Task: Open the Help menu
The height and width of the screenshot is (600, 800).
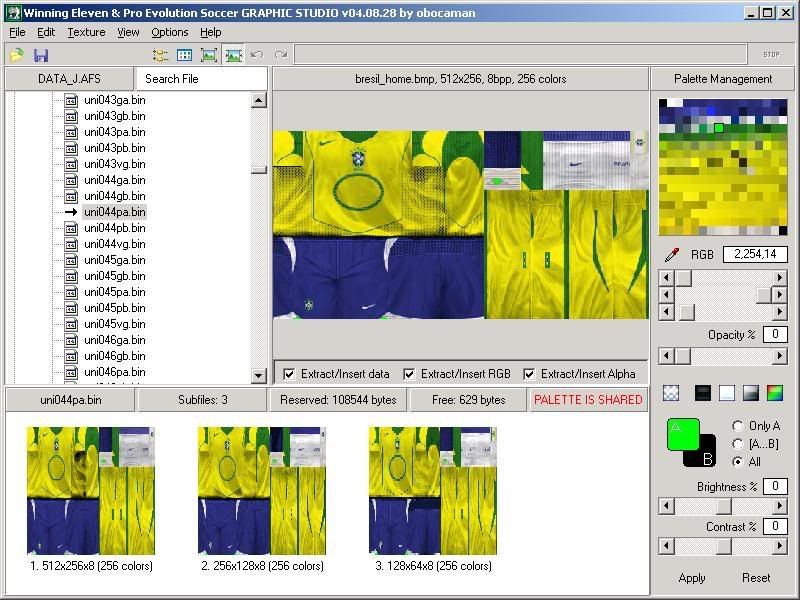Action: [x=211, y=32]
